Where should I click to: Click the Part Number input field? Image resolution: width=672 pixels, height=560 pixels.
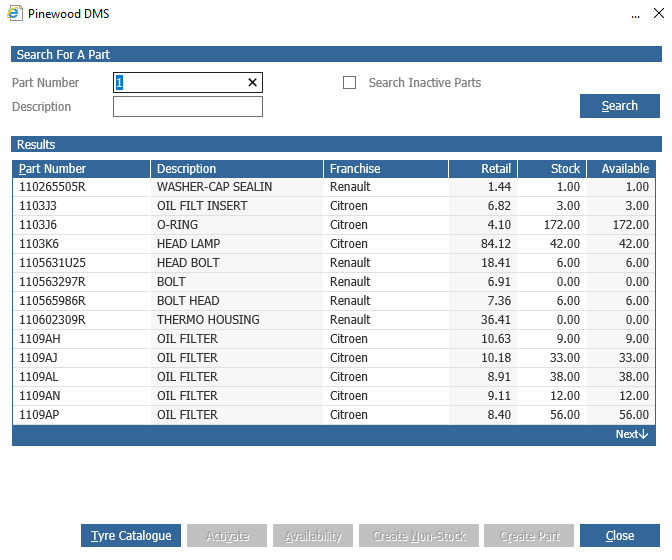pos(180,83)
